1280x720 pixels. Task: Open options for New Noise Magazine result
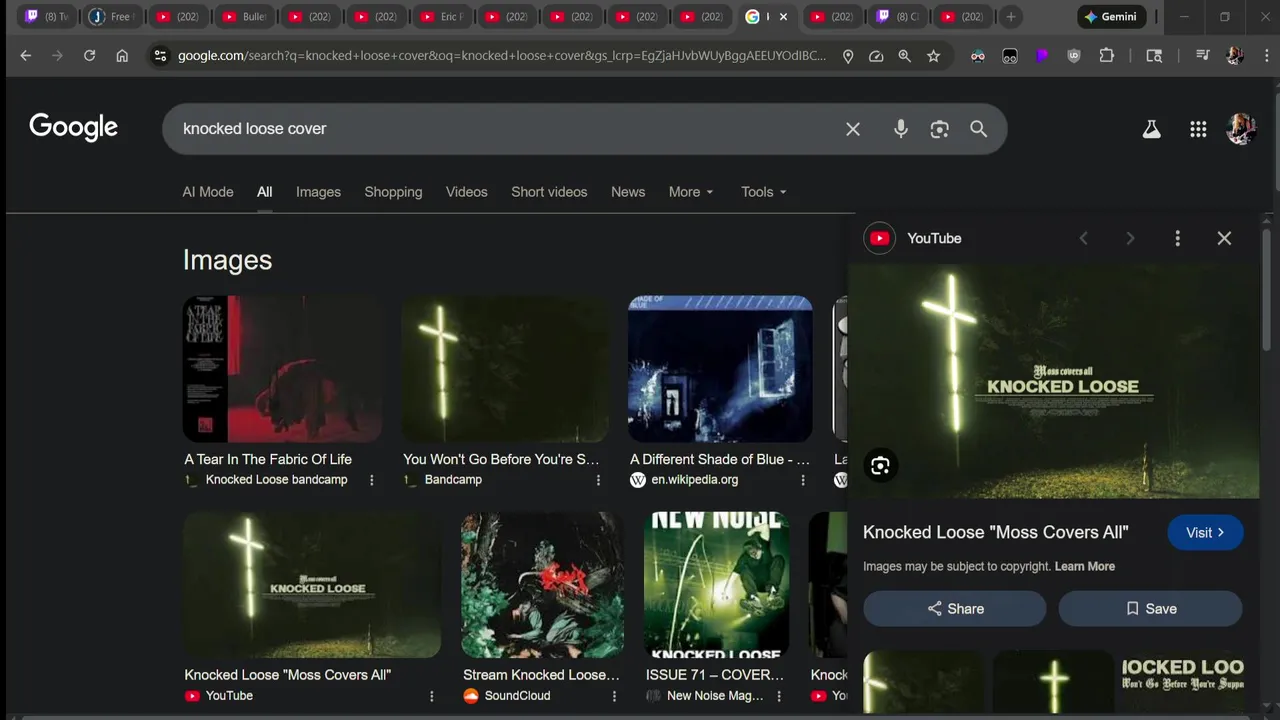780,696
